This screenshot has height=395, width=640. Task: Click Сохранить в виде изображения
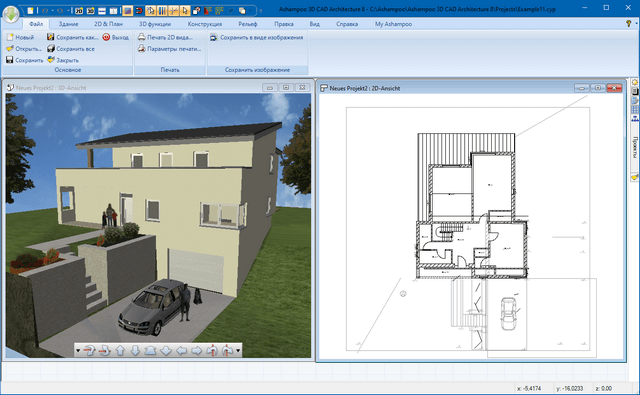coord(256,37)
